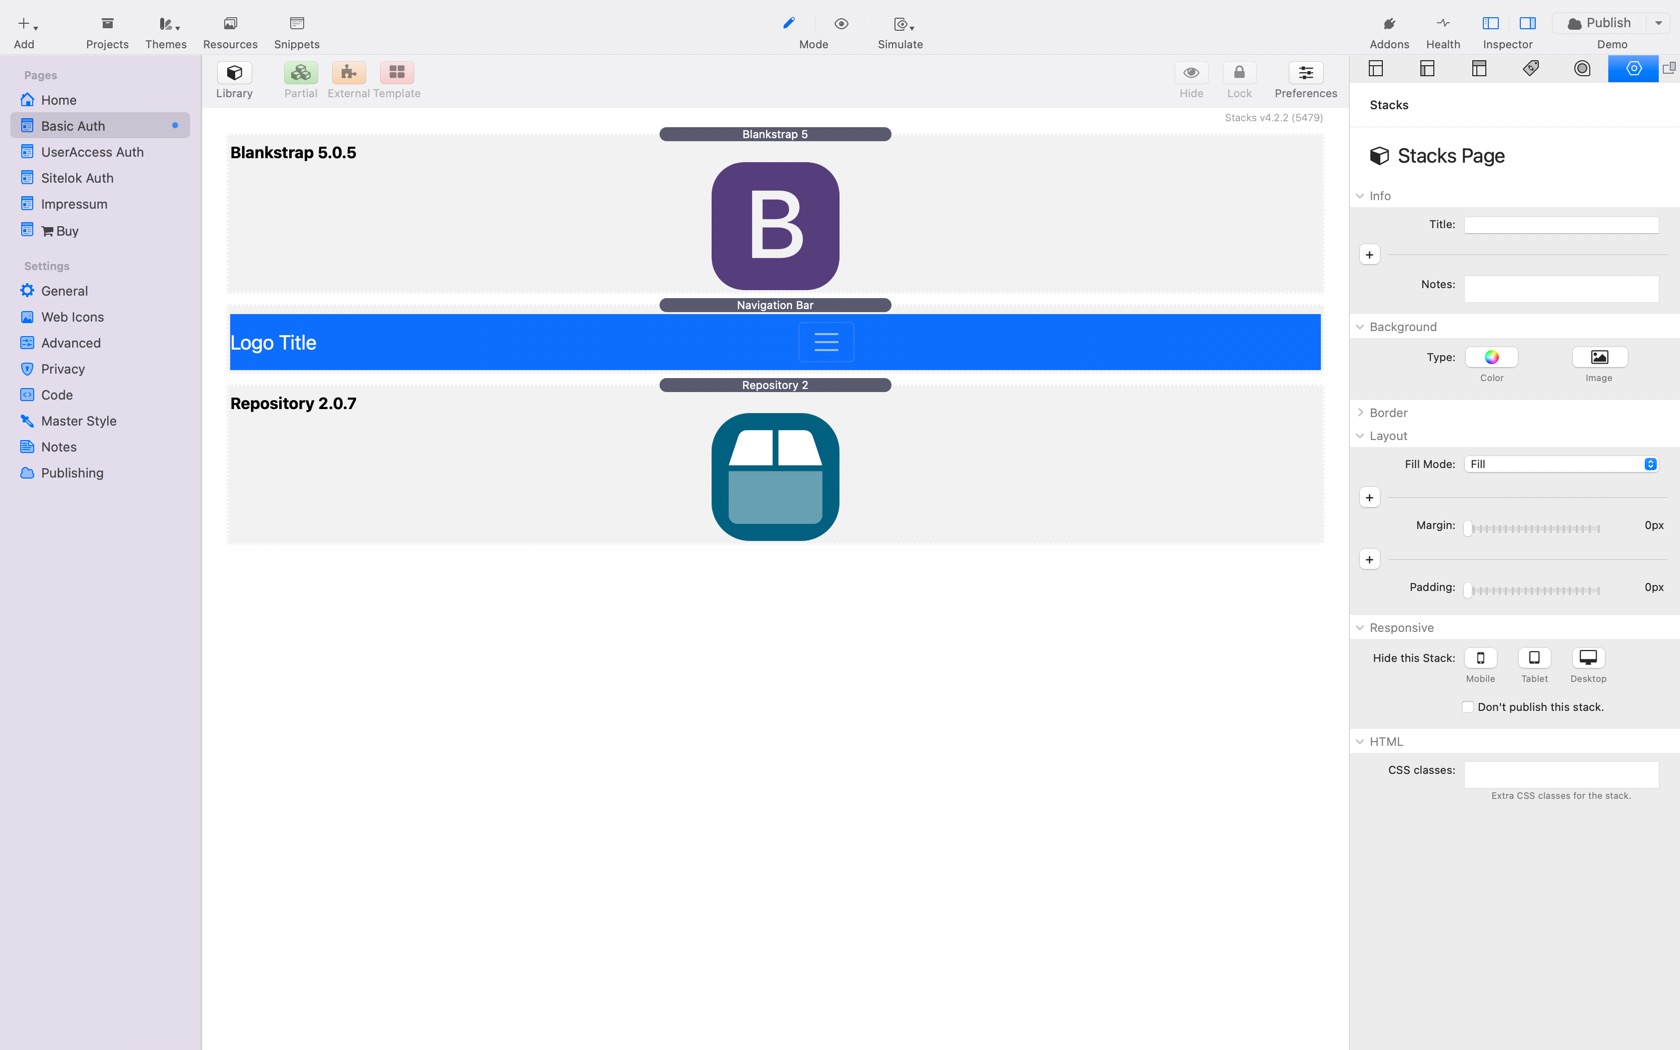Click the Notes input field
This screenshot has height=1050, width=1680.
point(1561,288)
